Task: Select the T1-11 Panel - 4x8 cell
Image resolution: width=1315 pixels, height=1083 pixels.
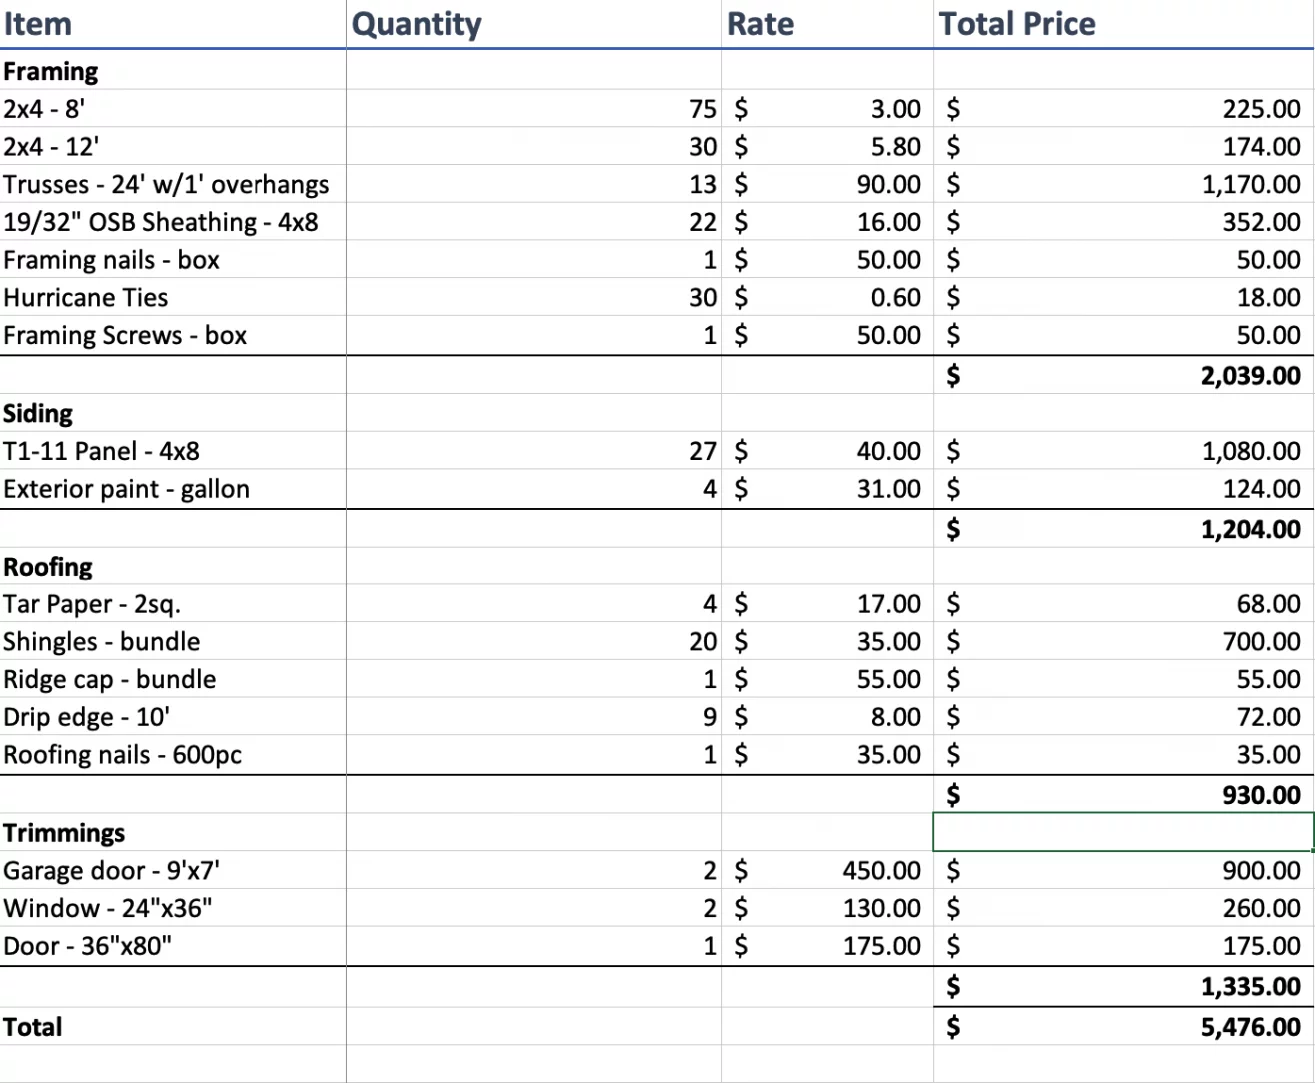Action: 173,451
